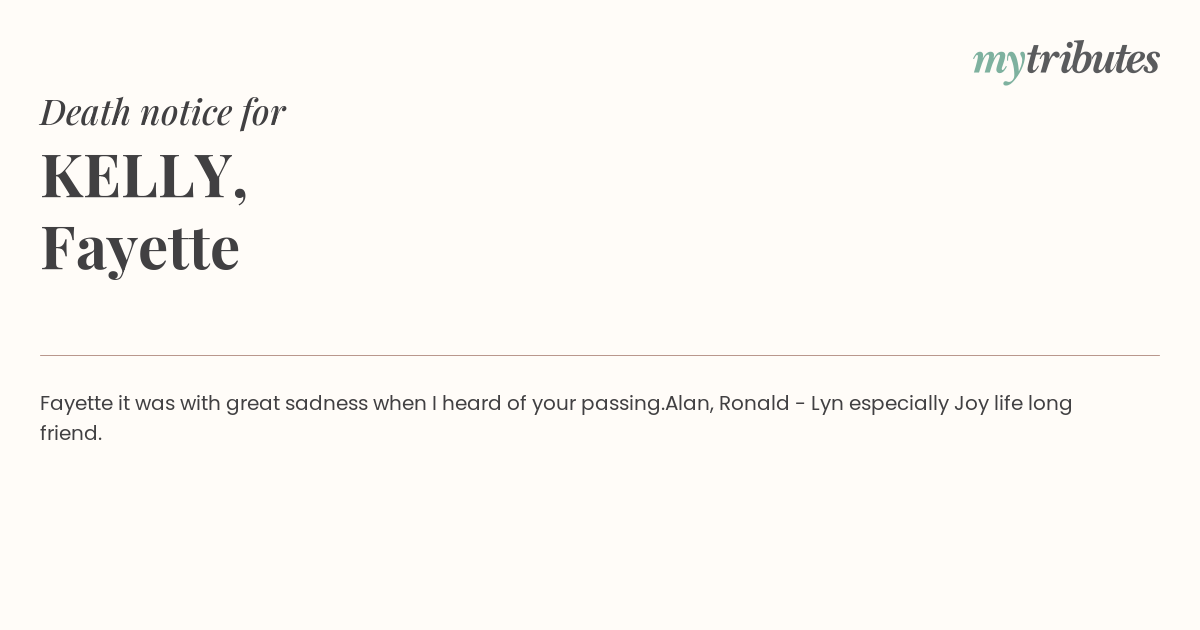The width and height of the screenshot is (1200, 630).
Task: Click "Fayette" at the start of the message
Action: click(76, 403)
